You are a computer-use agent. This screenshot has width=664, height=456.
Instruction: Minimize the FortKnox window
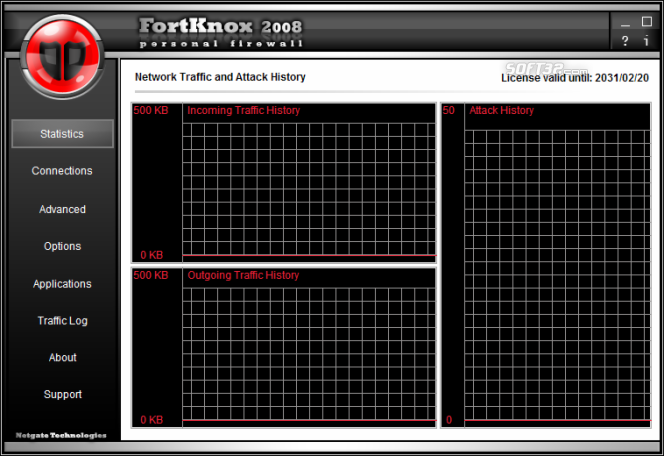625,23
